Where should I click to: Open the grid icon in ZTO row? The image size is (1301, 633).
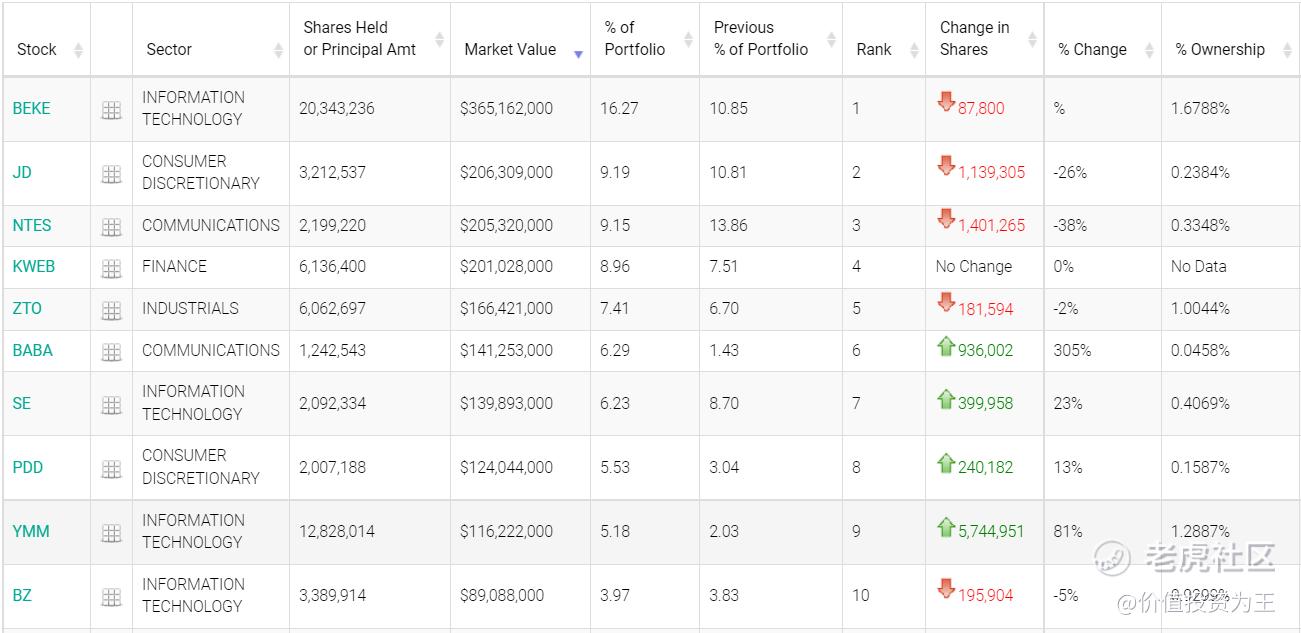[x=111, y=310]
